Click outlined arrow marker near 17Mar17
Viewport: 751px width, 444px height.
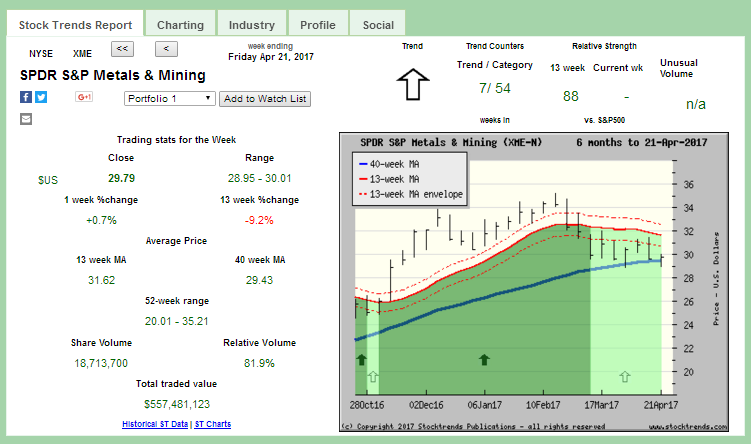[625, 376]
